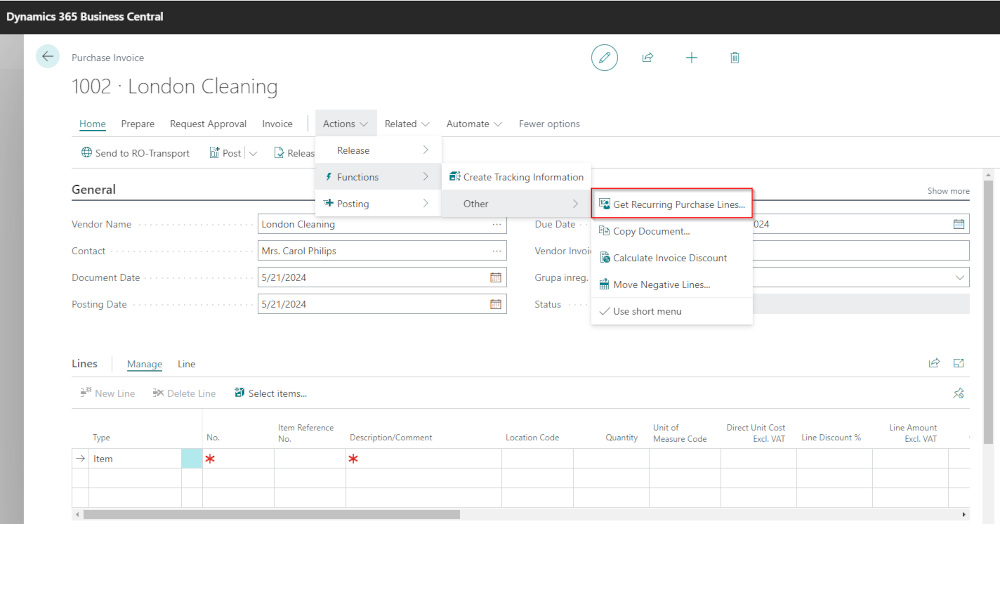Open the Invoice tab
Viewport: 1000px width, 600px height.
pos(277,124)
